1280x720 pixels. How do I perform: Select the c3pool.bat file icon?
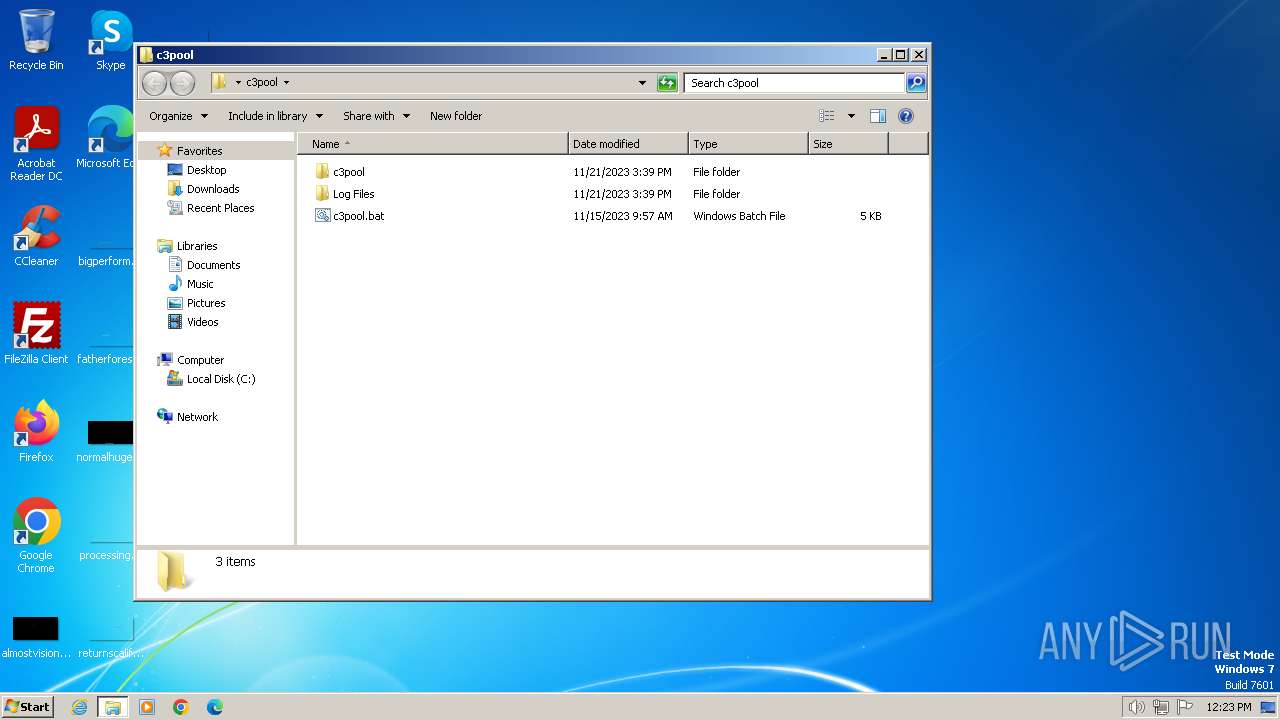click(322, 216)
